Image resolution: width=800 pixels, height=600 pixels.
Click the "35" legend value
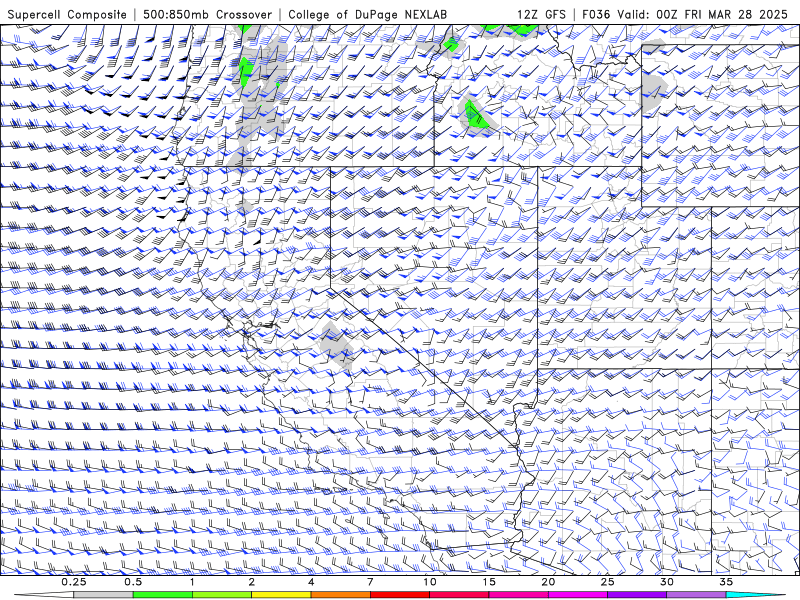(726, 582)
